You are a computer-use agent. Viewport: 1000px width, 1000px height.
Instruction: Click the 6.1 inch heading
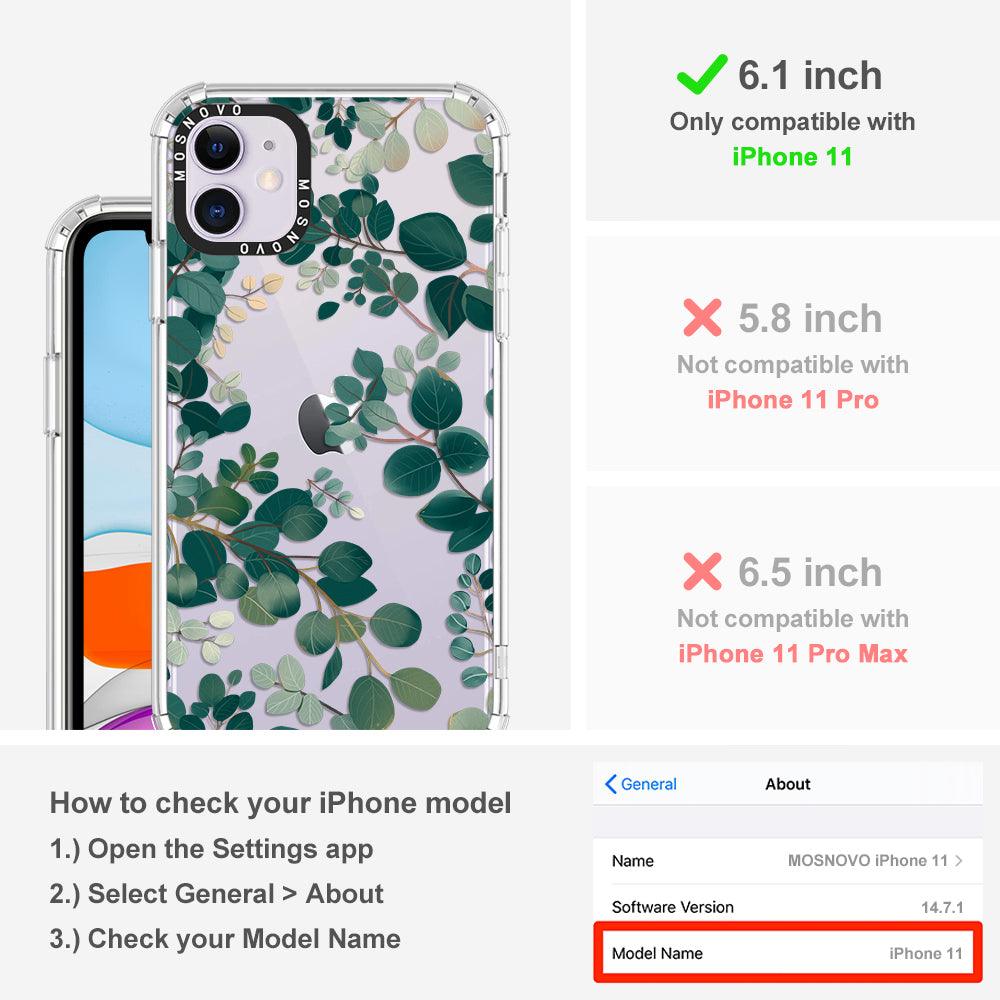[810, 75]
